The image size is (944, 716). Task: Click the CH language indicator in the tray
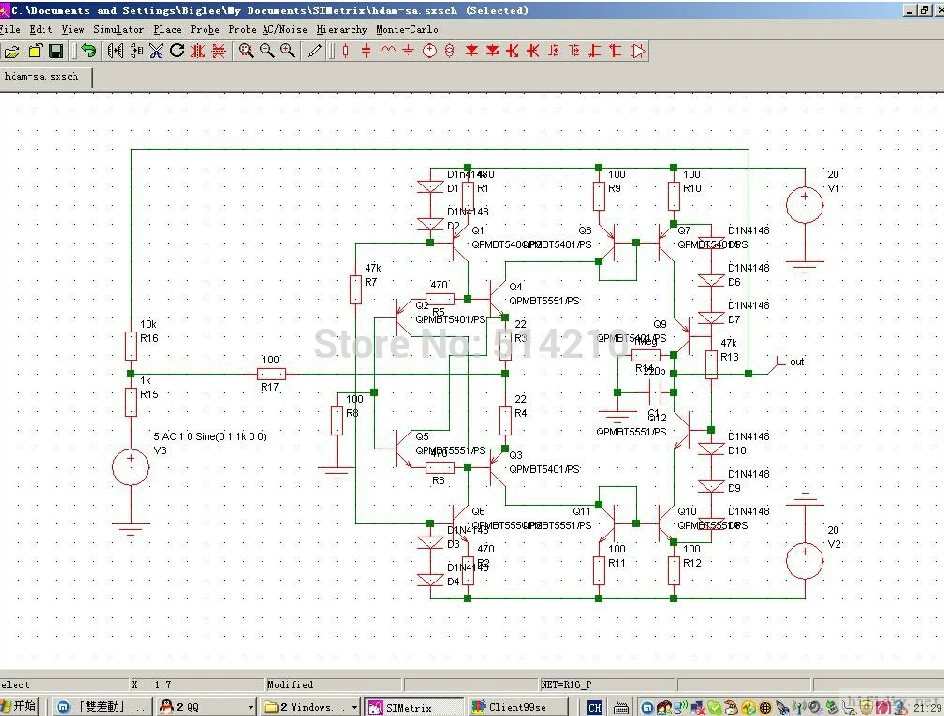[x=594, y=708]
